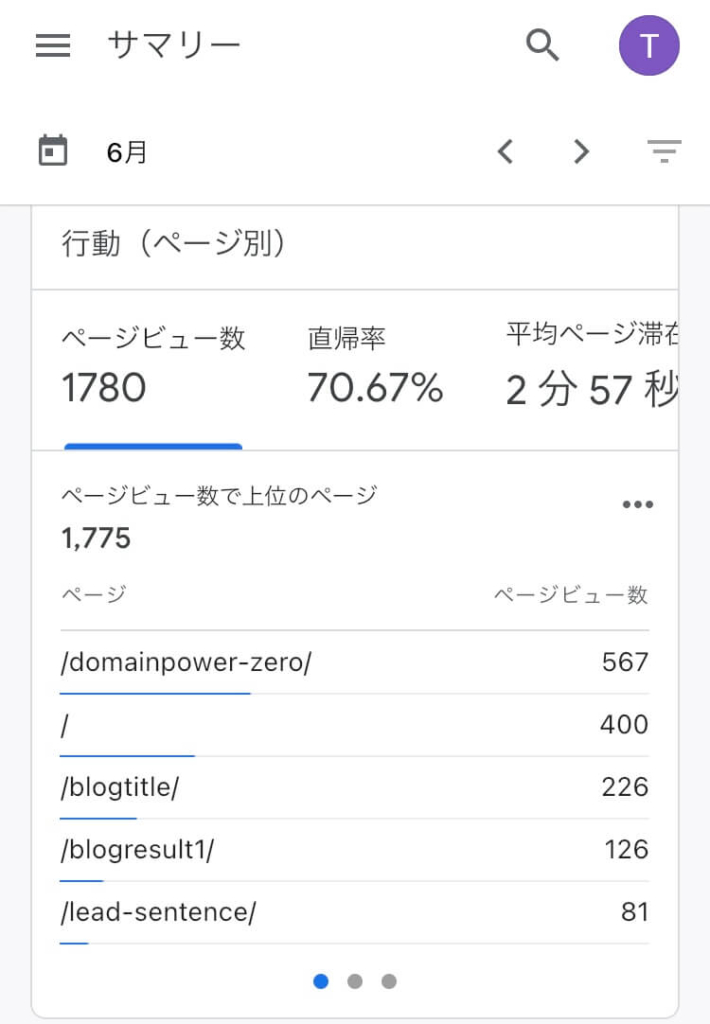Go to the next month arrow
This screenshot has height=1024, width=710.
581,152
